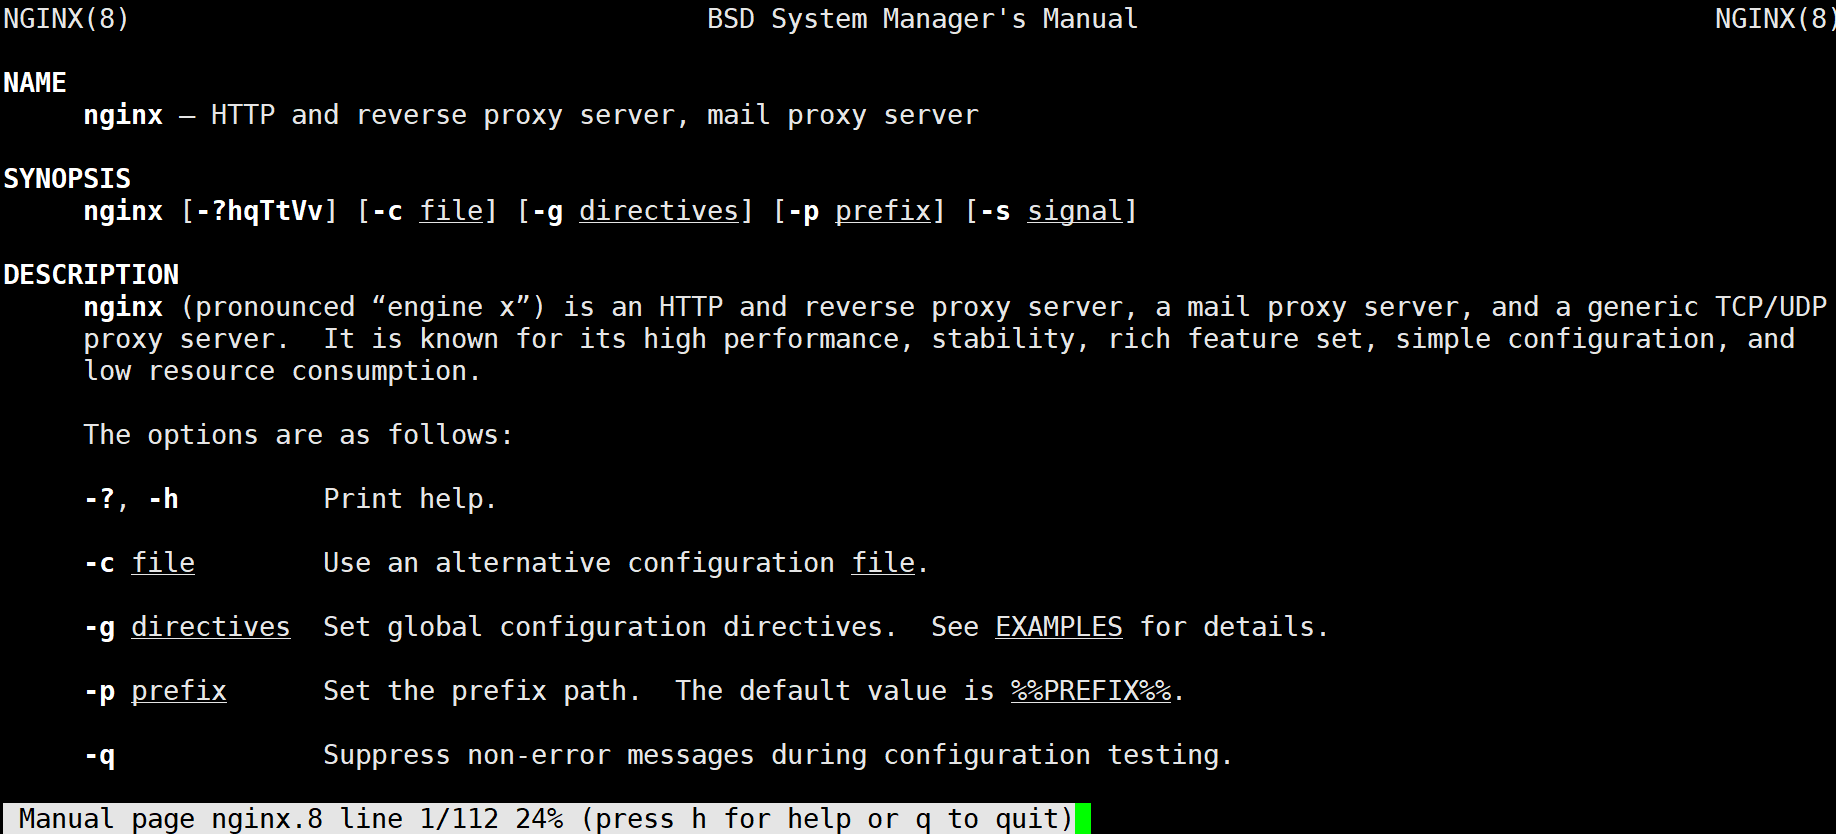Click the '-?, -h' option entry

pos(131,499)
